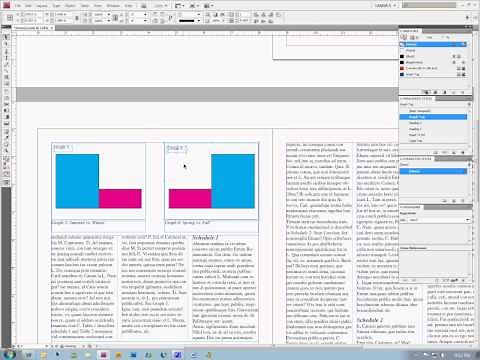Open the workspace switcher dropdown
480x360 pixels.
[x=385, y=5]
